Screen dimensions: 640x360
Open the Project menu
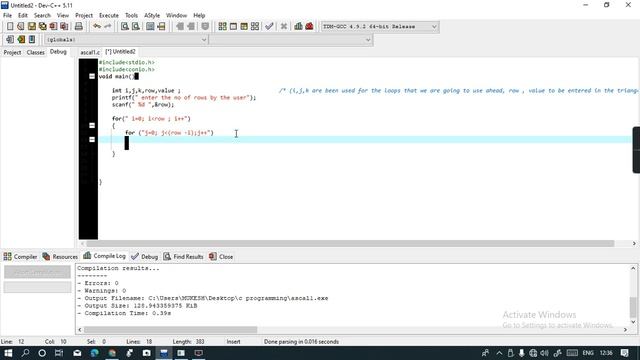[x=84, y=15]
